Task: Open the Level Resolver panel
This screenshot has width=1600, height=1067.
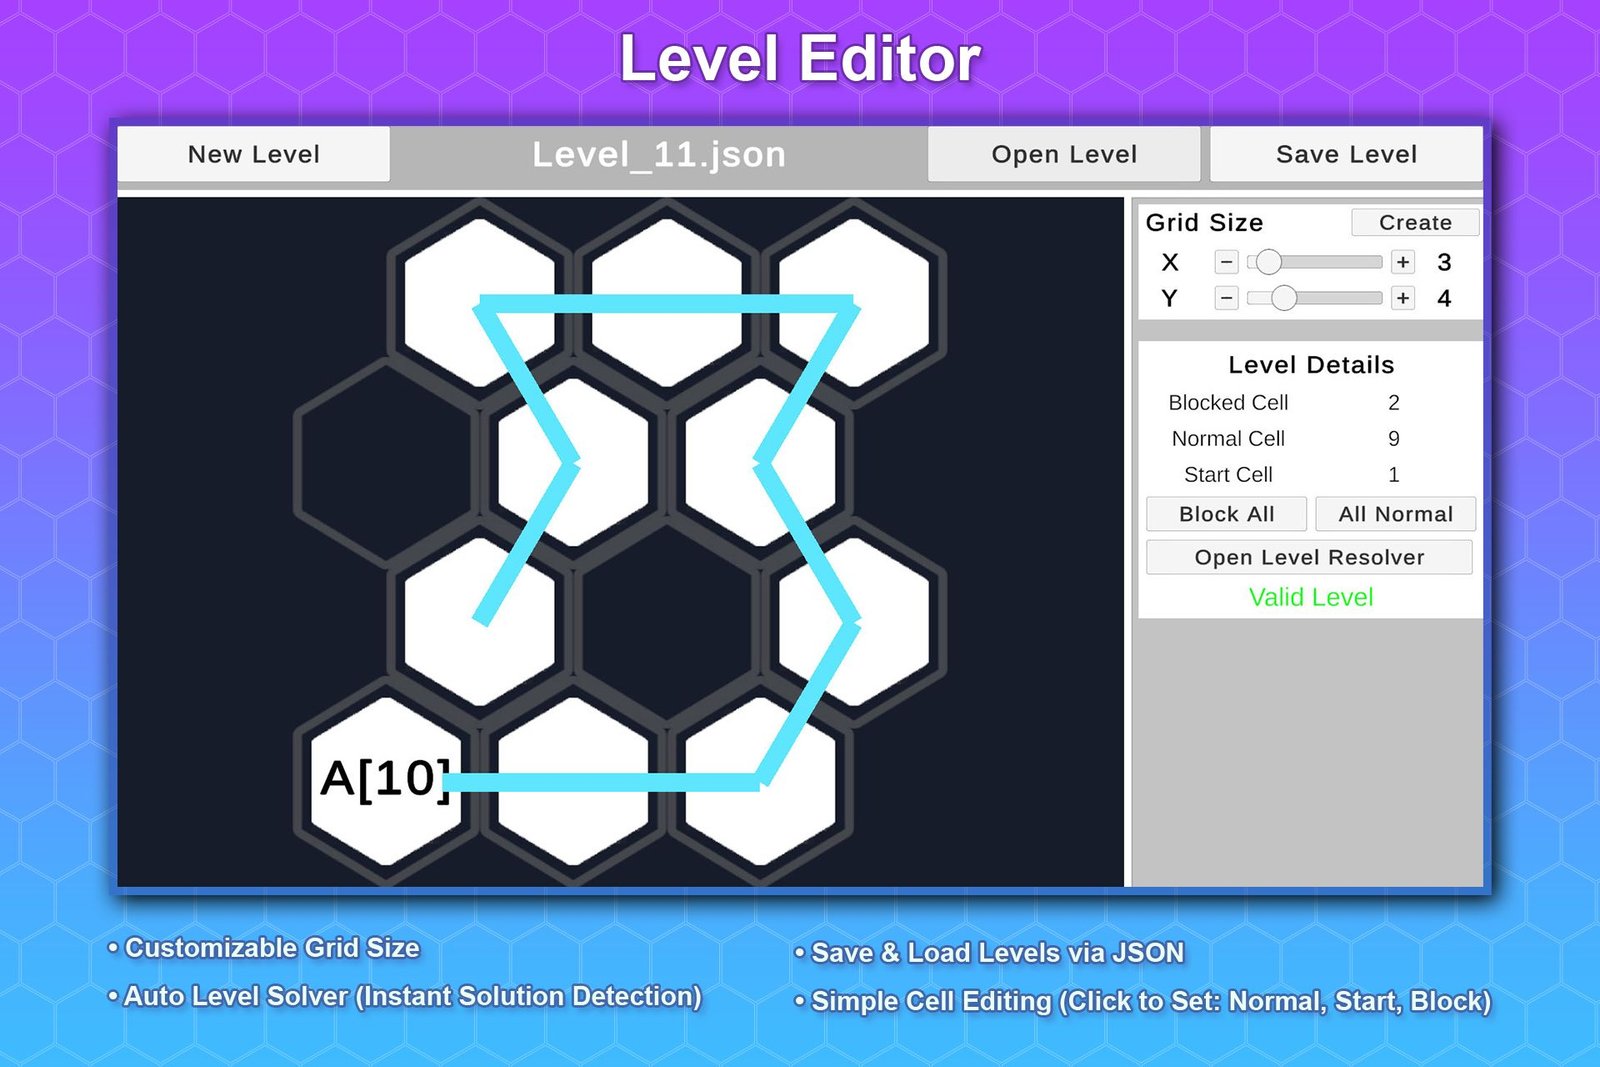Action: coord(1310,557)
